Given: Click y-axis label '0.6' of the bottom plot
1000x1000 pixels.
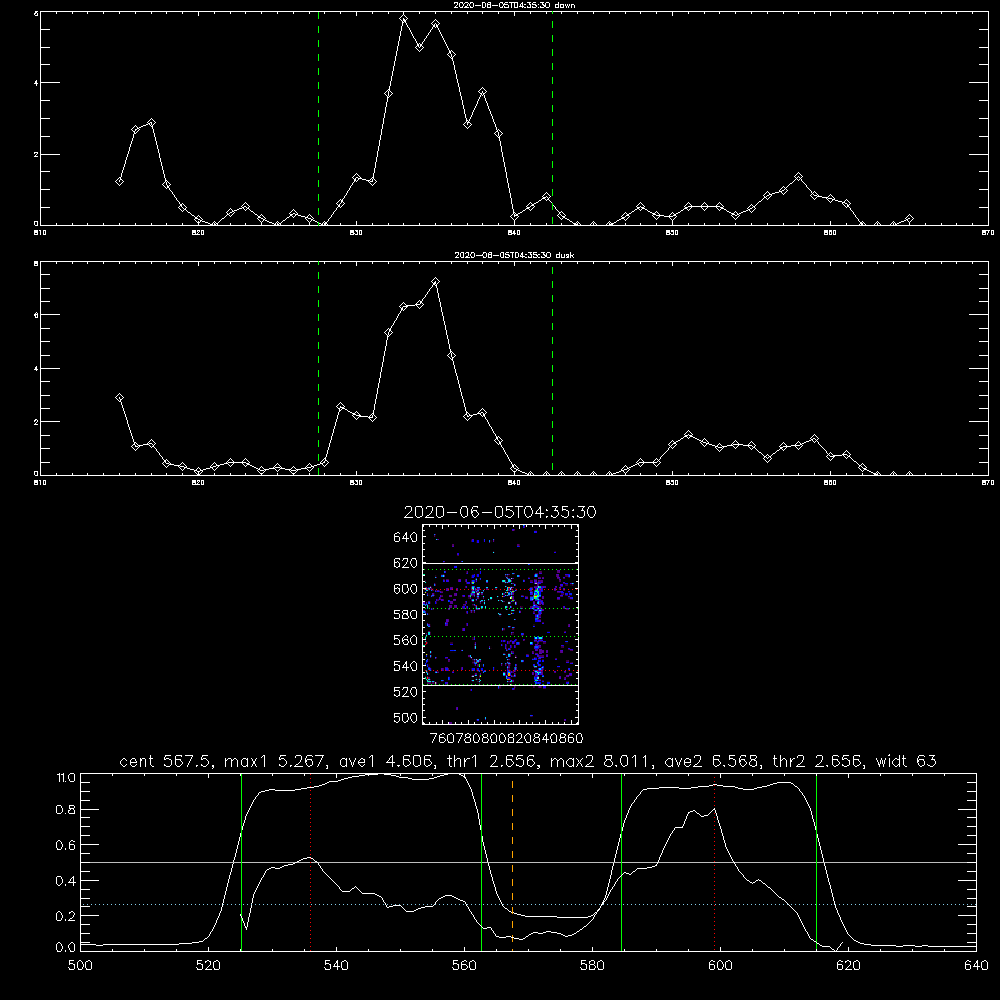Looking at the screenshot, I should pyautogui.click(x=65, y=845).
